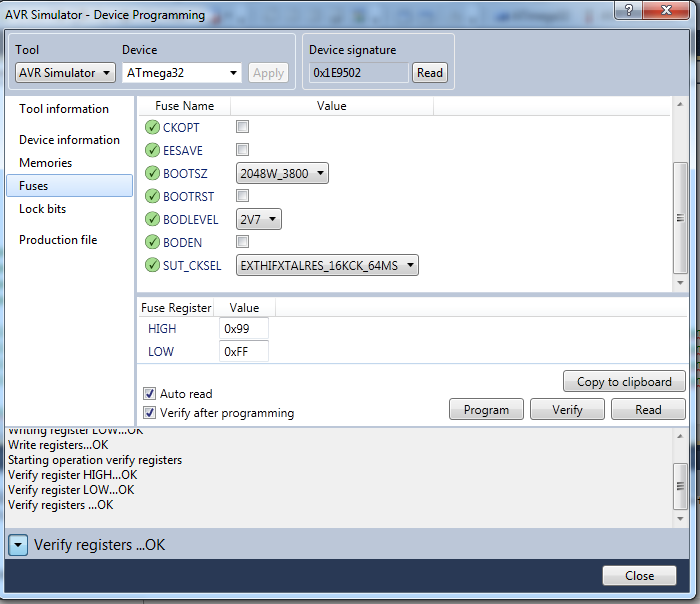Toggle the BODEN fuse checkbox

242,242
